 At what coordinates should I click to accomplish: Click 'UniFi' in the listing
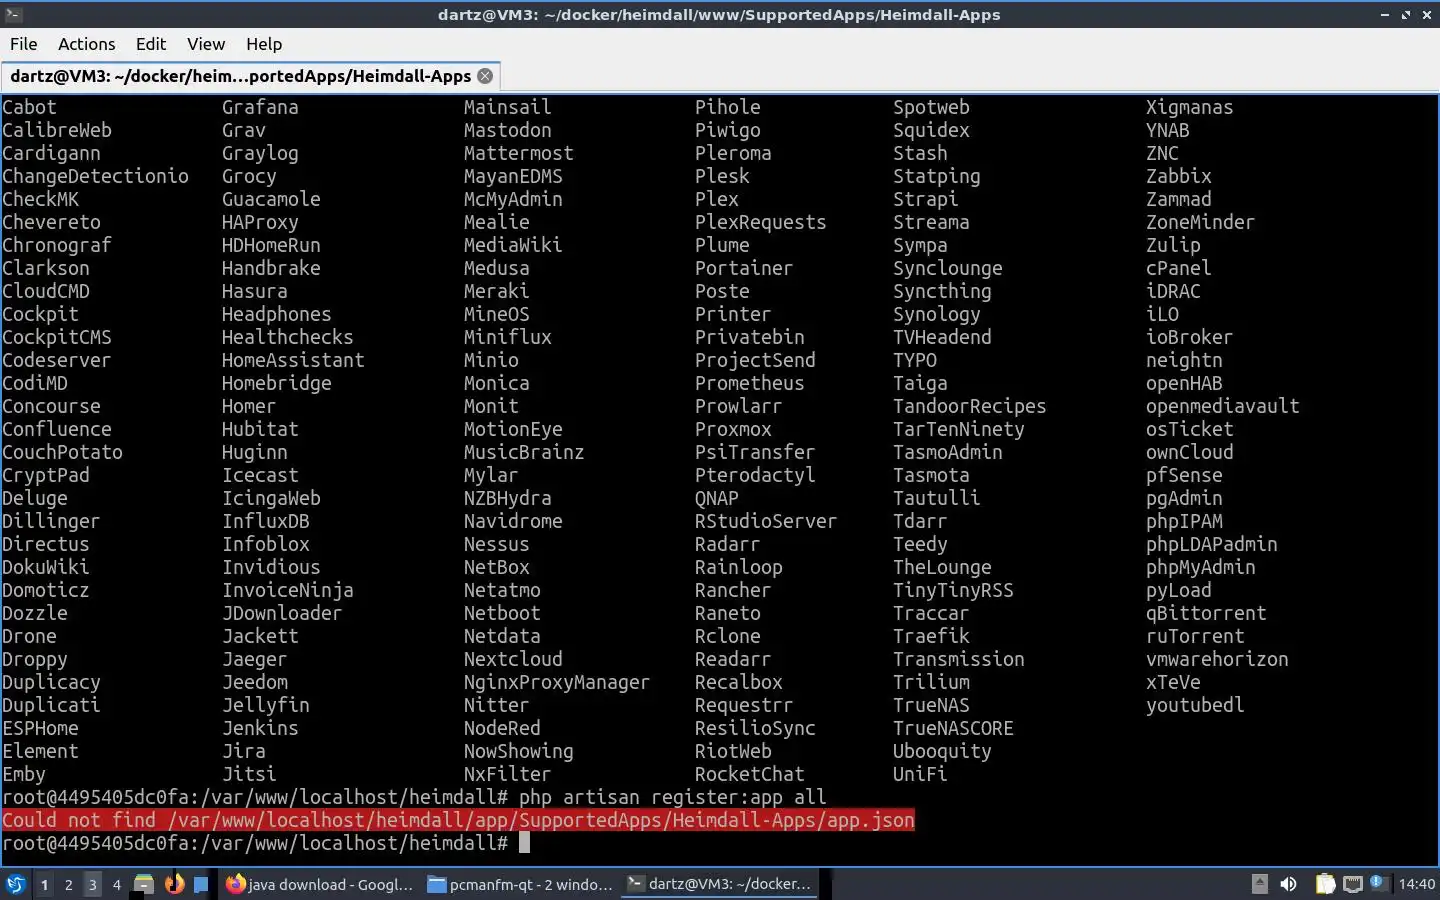pos(920,774)
